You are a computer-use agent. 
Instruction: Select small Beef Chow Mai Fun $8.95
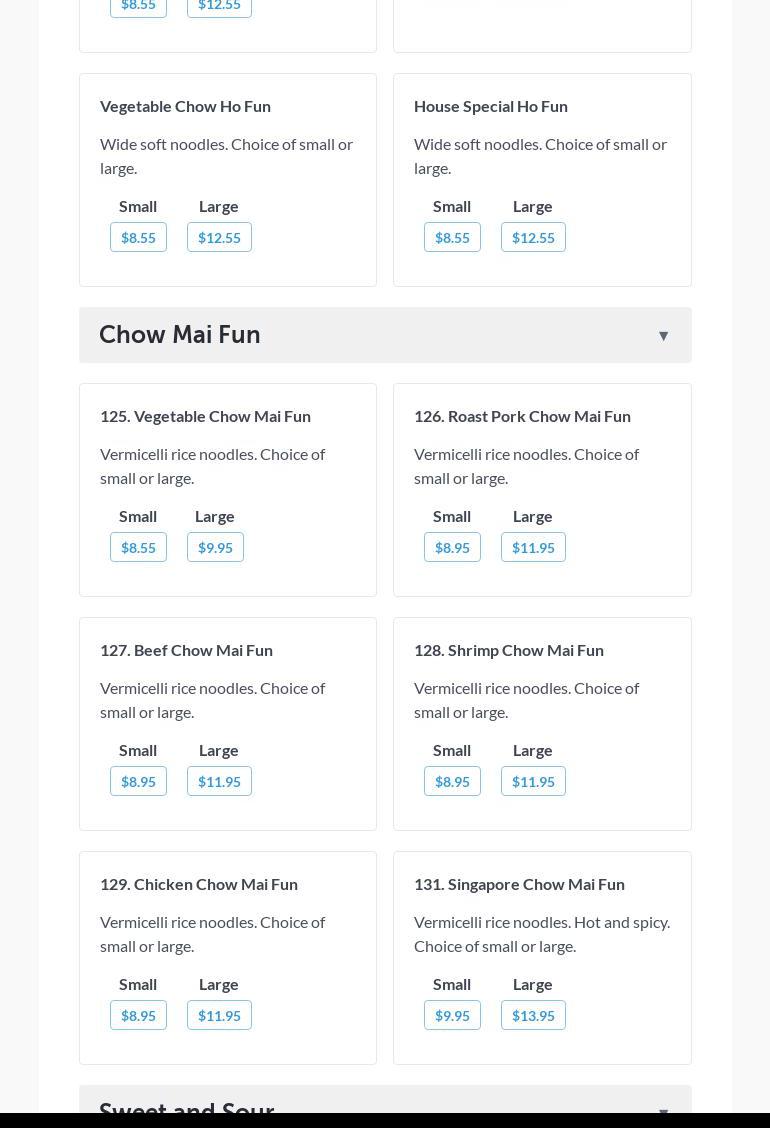tap(138, 782)
